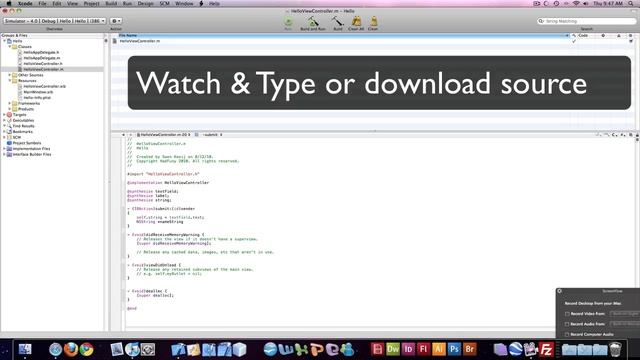The width and height of the screenshot is (640, 360).
Task: Select the Interface Builder Files smart group
Action: [x=32, y=155]
